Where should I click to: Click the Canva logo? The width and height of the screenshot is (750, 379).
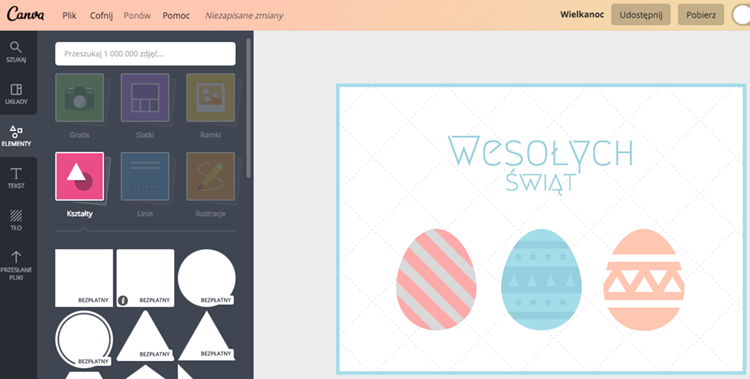25,14
